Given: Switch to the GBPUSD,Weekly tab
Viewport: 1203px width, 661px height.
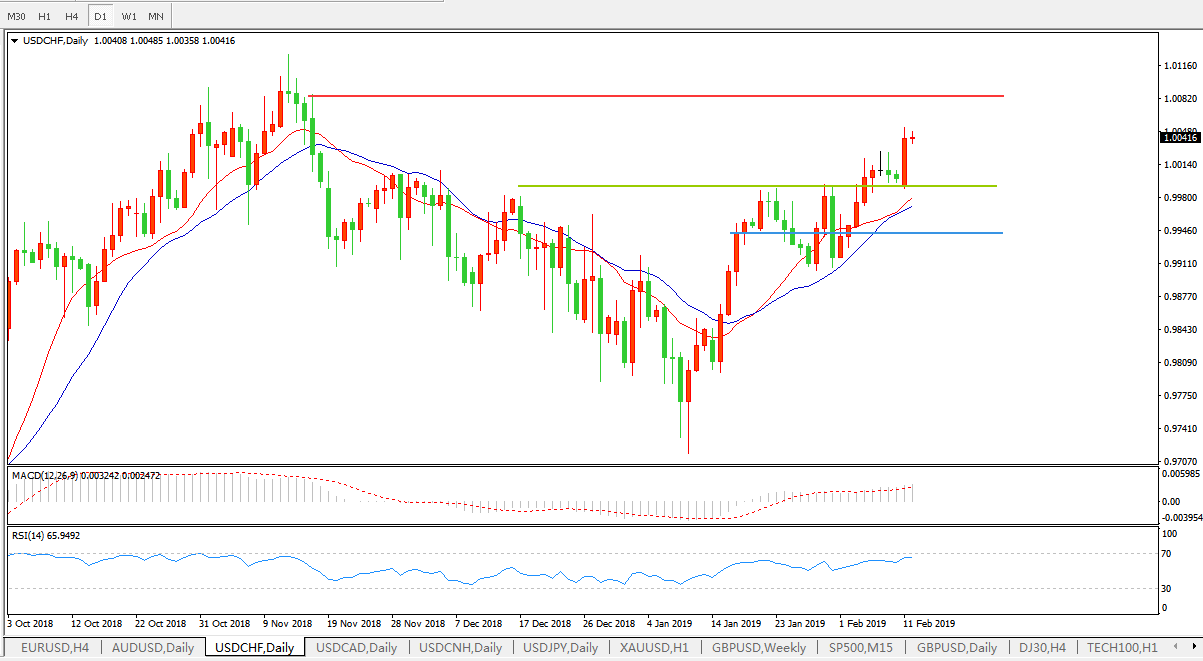Looking at the screenshot, I should [x=759, y=647].
